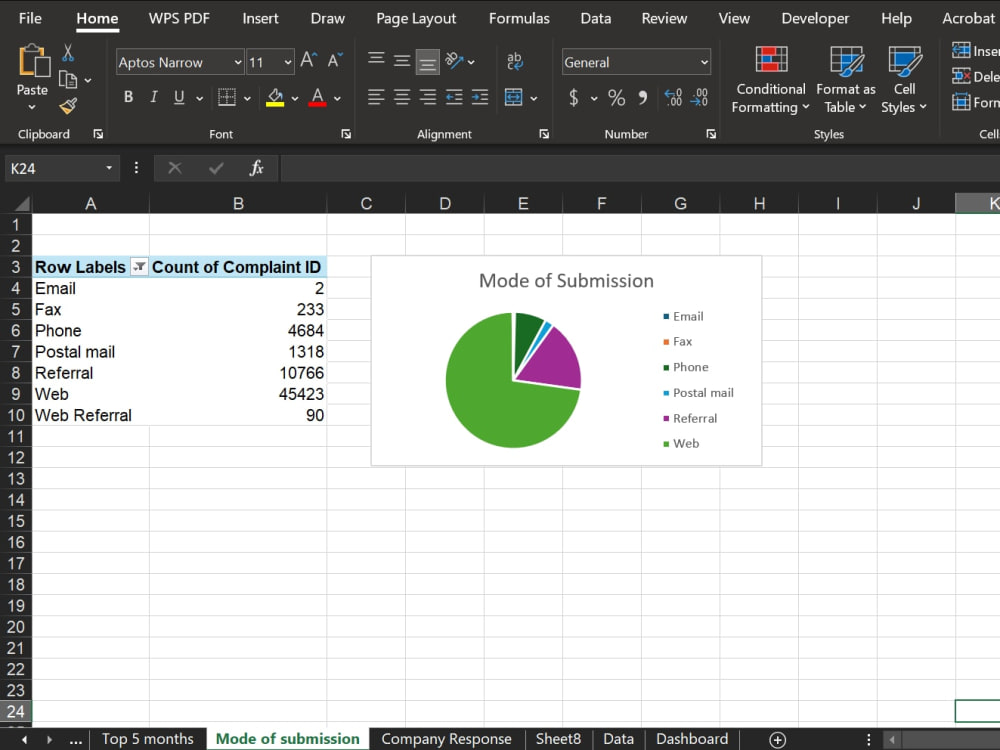Switch to Formulas ribbon tab
1000x750 pixels.
(x=519, y=18)
